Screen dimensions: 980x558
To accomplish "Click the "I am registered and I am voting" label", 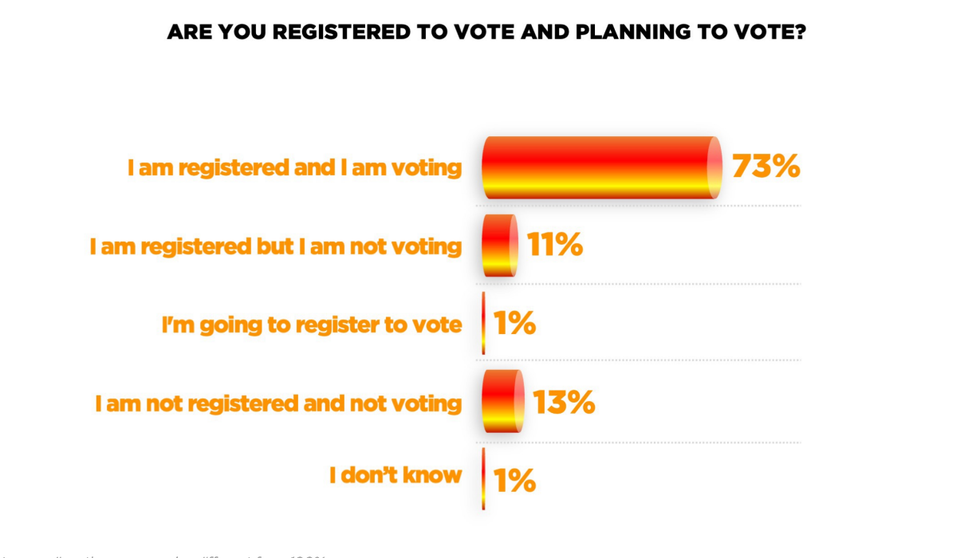I will (x=294, y=168).
